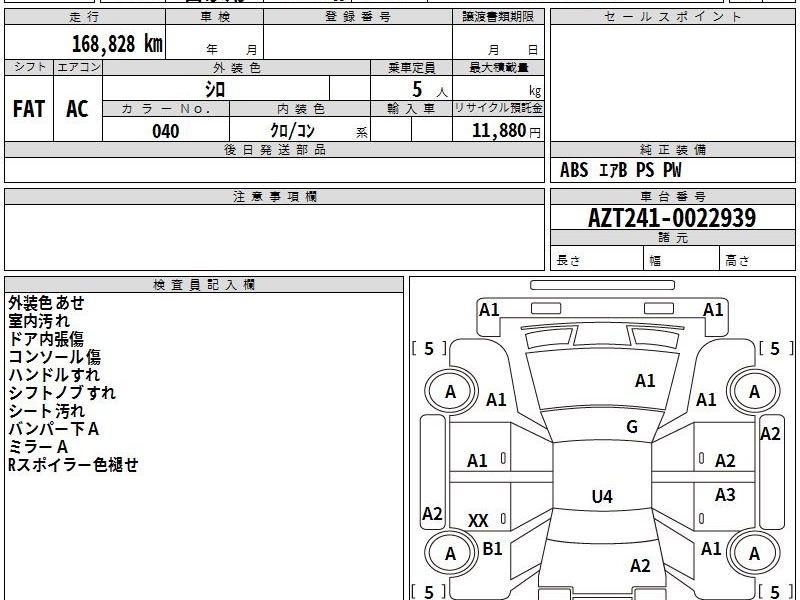
Task: Click the equipment list ABS エアB PS PW
Action: tap(620, 170)
